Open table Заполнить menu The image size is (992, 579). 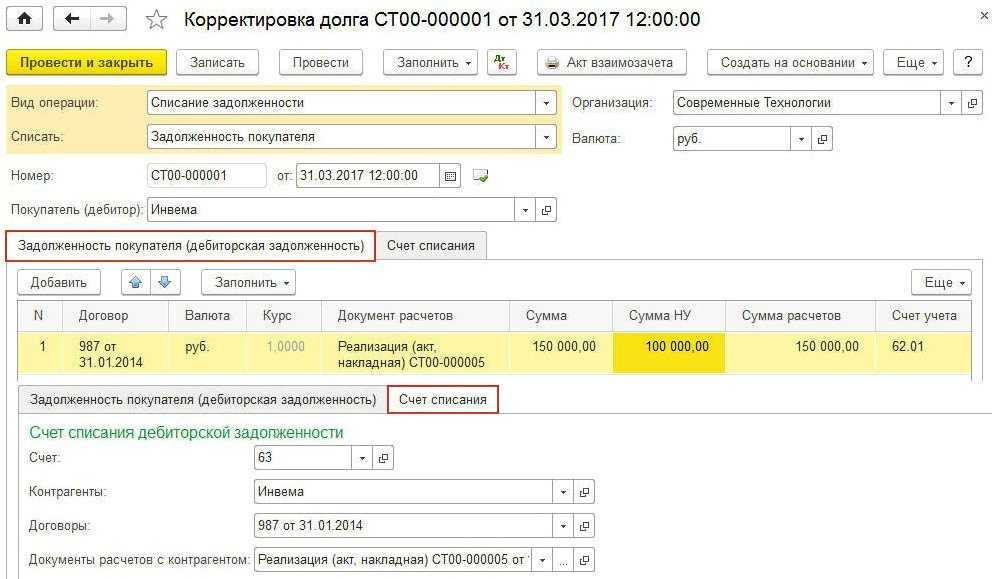(249, 282)
